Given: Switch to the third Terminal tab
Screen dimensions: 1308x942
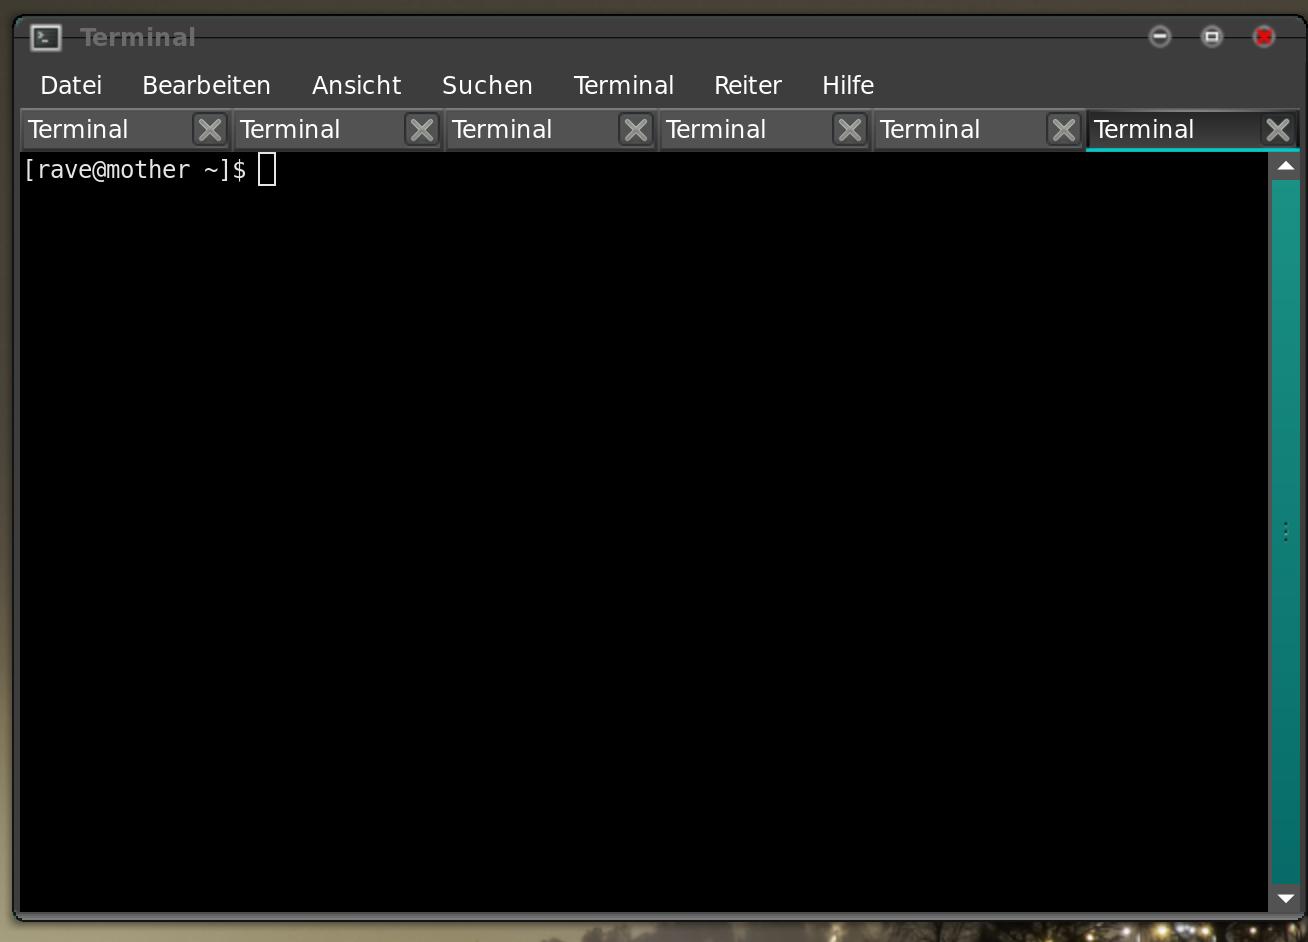Looking at the screenshot, I should pyautogui.click(x=520, y=128).
